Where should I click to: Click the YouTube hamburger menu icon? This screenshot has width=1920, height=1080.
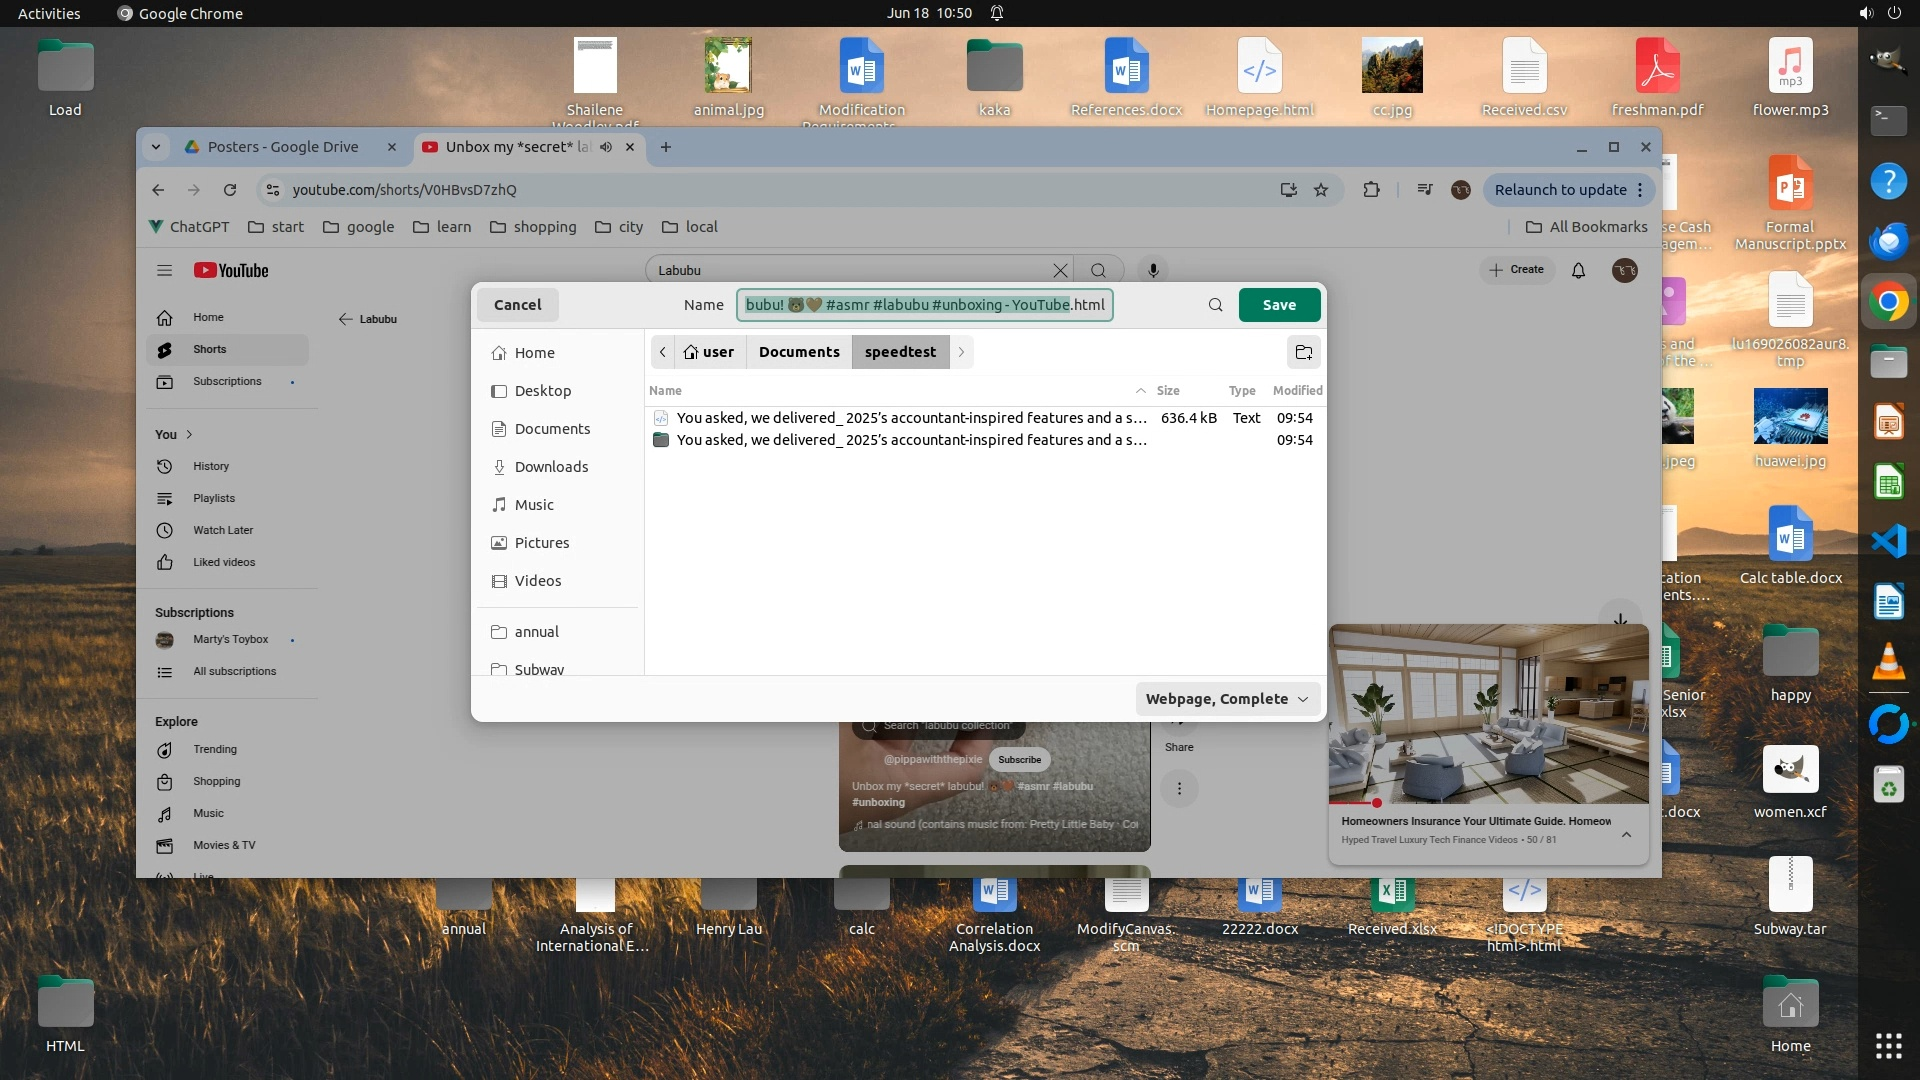point(165,270)
